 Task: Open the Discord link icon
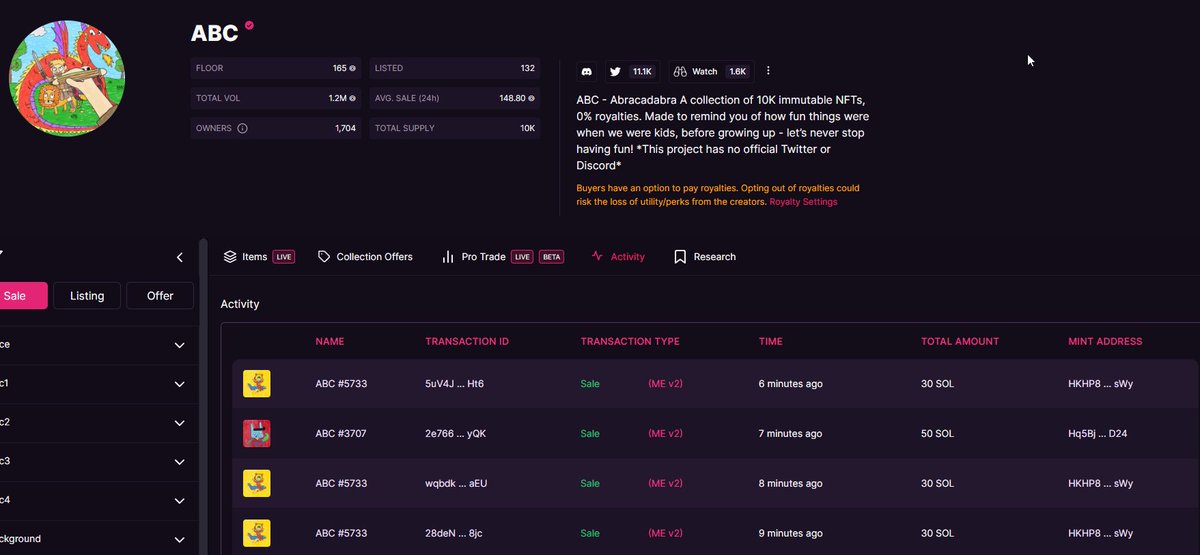point(587,71)
